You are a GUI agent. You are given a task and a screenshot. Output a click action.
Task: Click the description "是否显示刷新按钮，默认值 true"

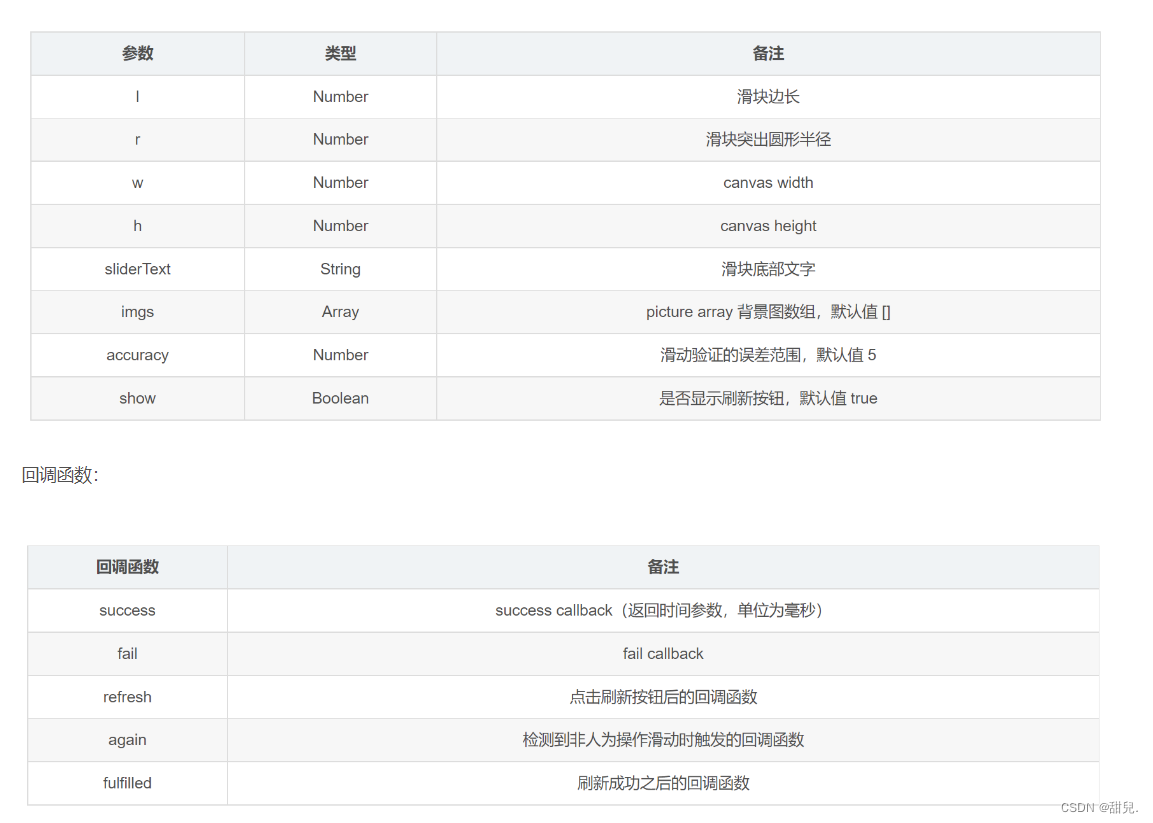point(768,397)
